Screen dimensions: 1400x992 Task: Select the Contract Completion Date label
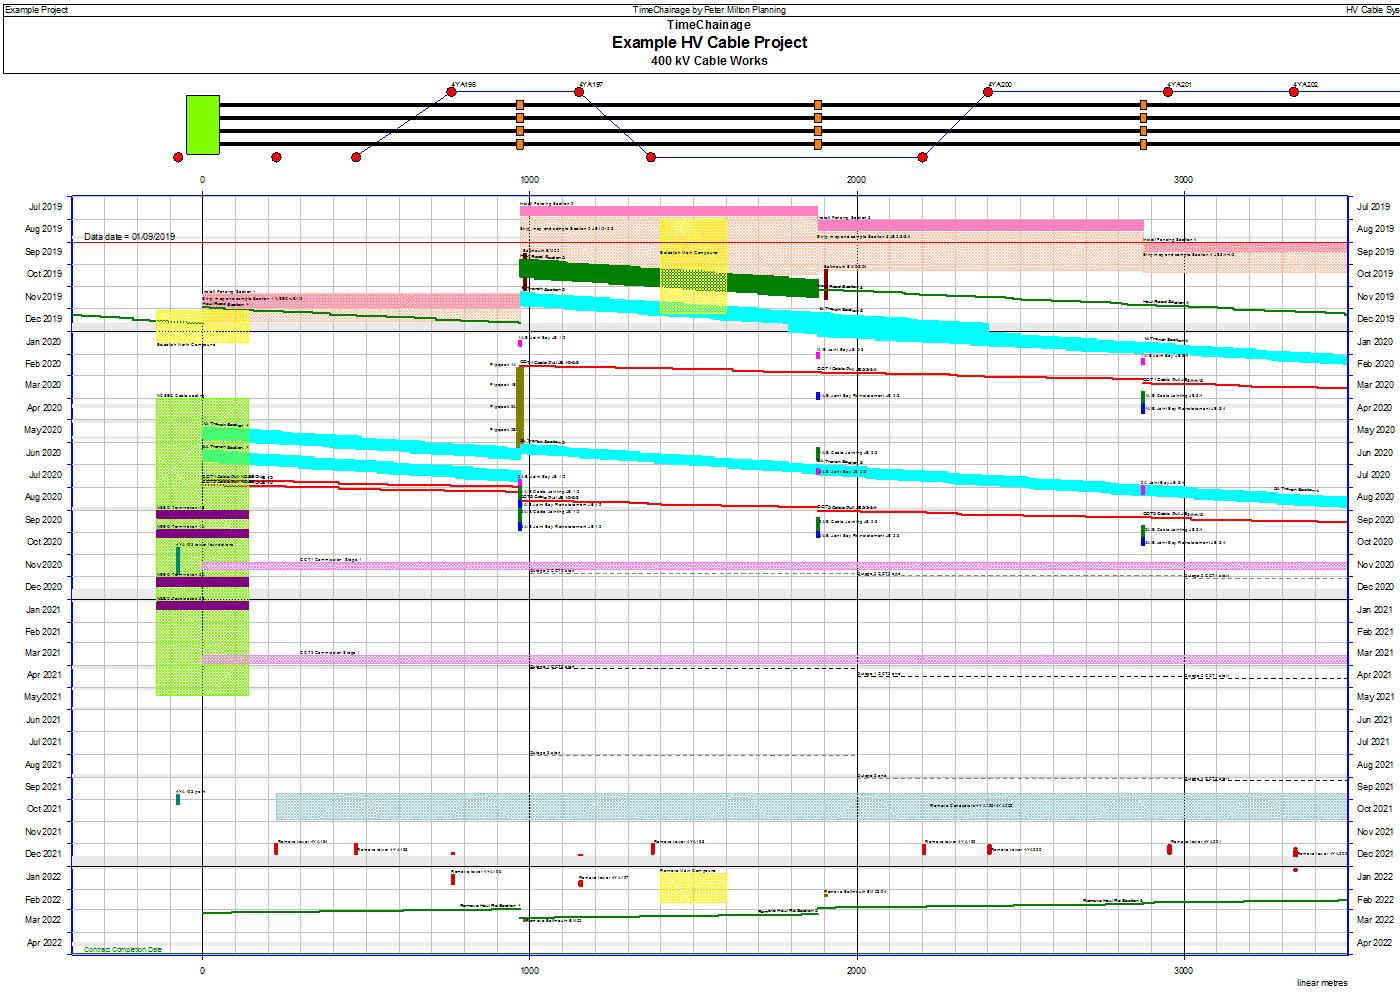[x=123, y=950]
